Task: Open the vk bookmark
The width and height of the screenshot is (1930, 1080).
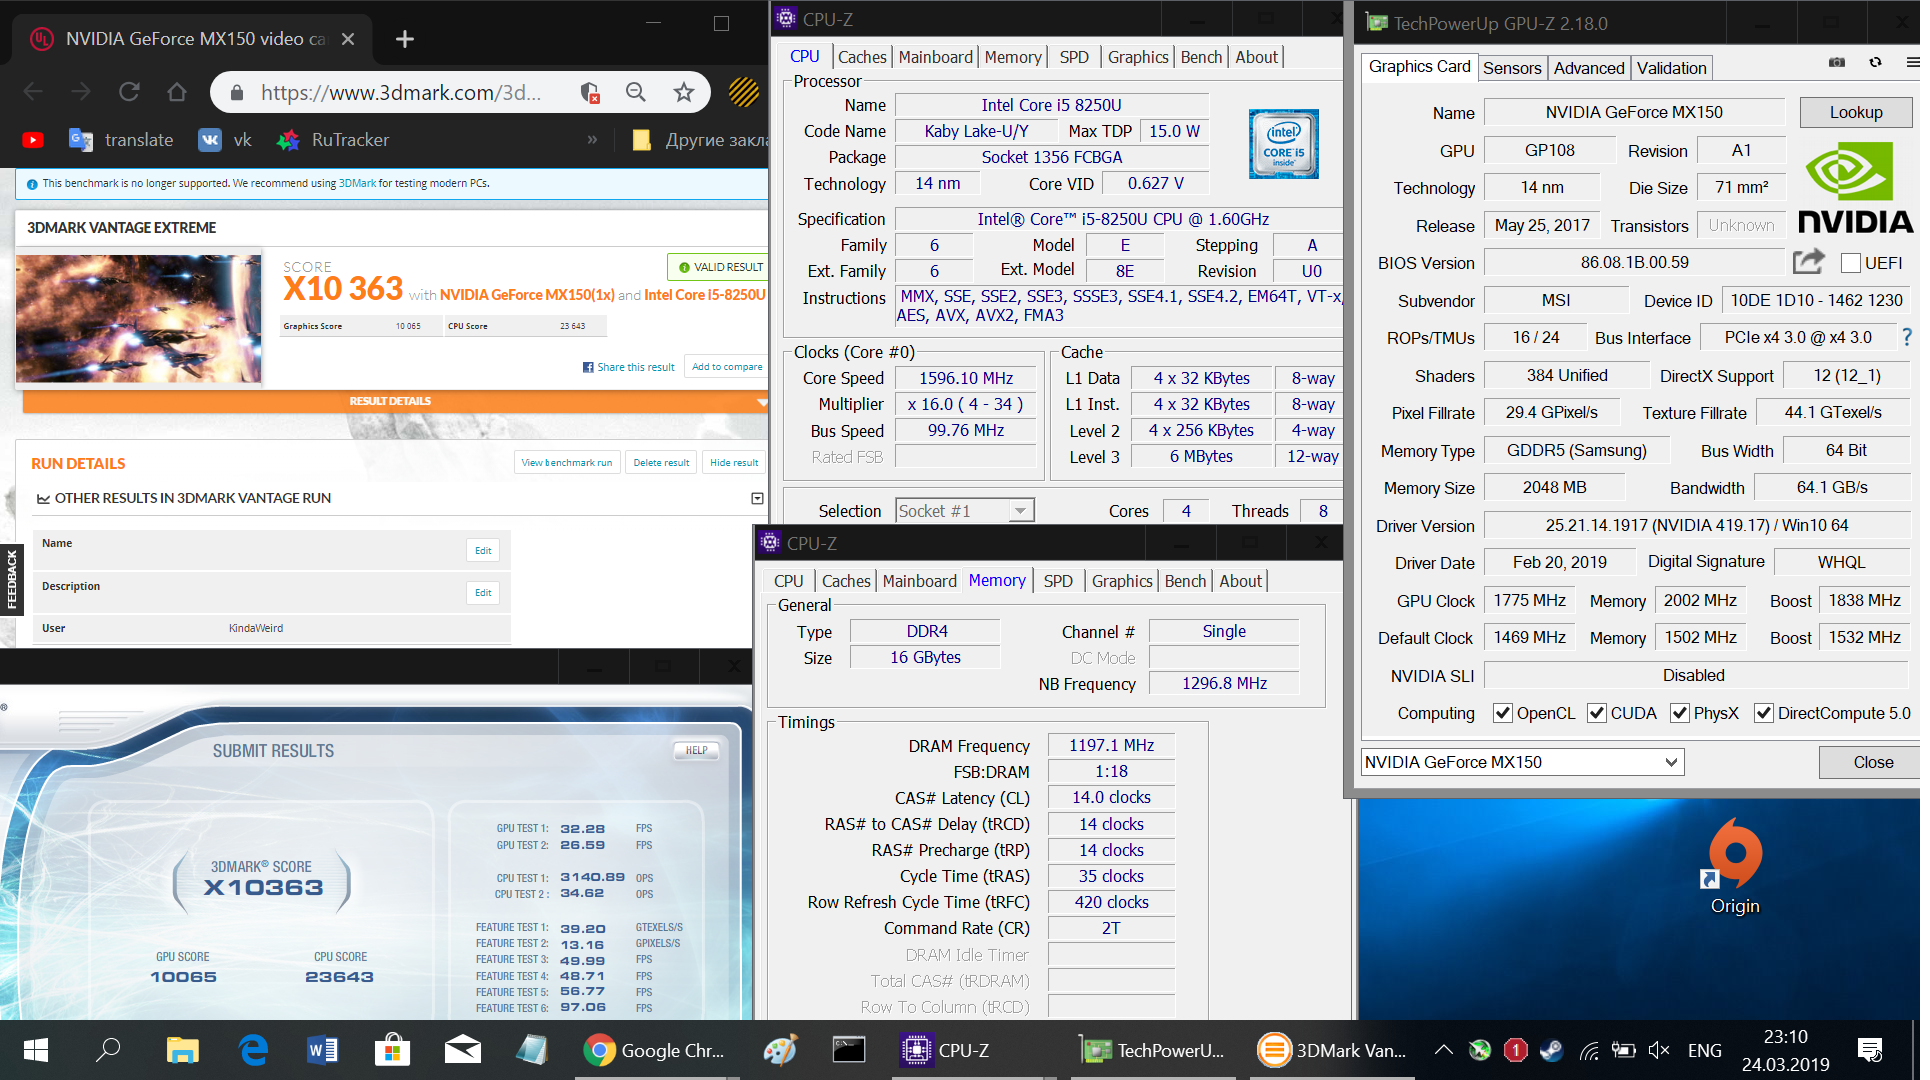Action: 225,140
